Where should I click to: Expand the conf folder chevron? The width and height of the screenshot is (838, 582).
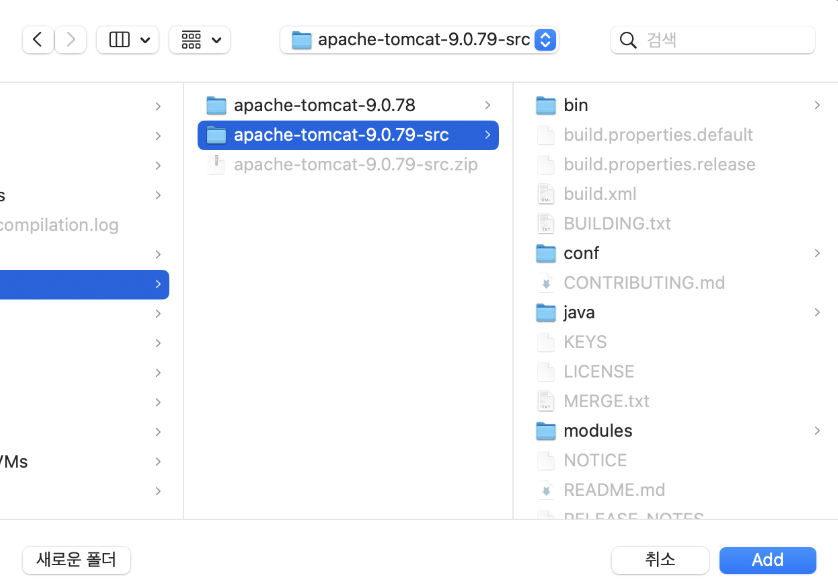click(817, 253)
